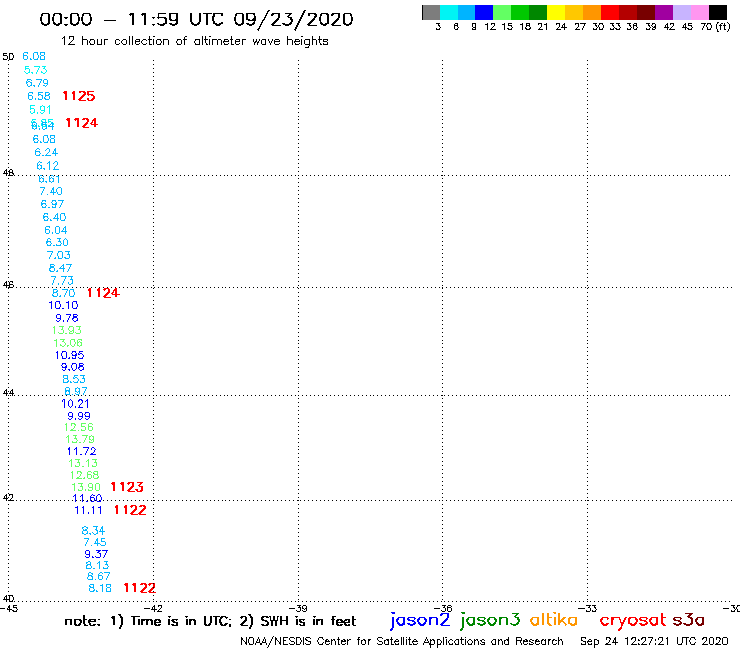Click the s3a satellite legend label
The height and width of the screenshot is (650, 740).
click(x=689, y=620)
